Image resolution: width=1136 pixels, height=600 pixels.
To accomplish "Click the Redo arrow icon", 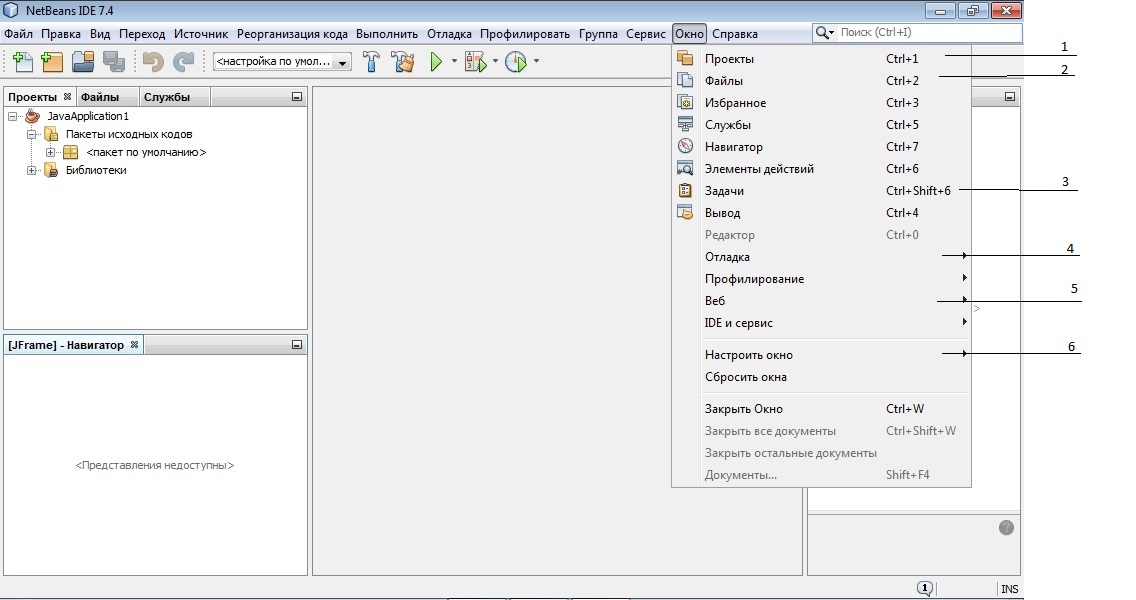I will click(x=183, y=62).
